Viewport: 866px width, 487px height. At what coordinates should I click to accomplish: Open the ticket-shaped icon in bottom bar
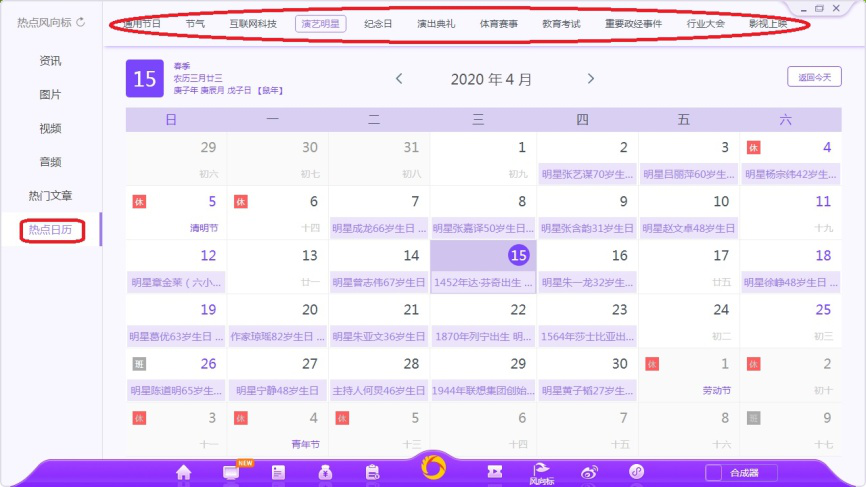click(x=495, y=472)
